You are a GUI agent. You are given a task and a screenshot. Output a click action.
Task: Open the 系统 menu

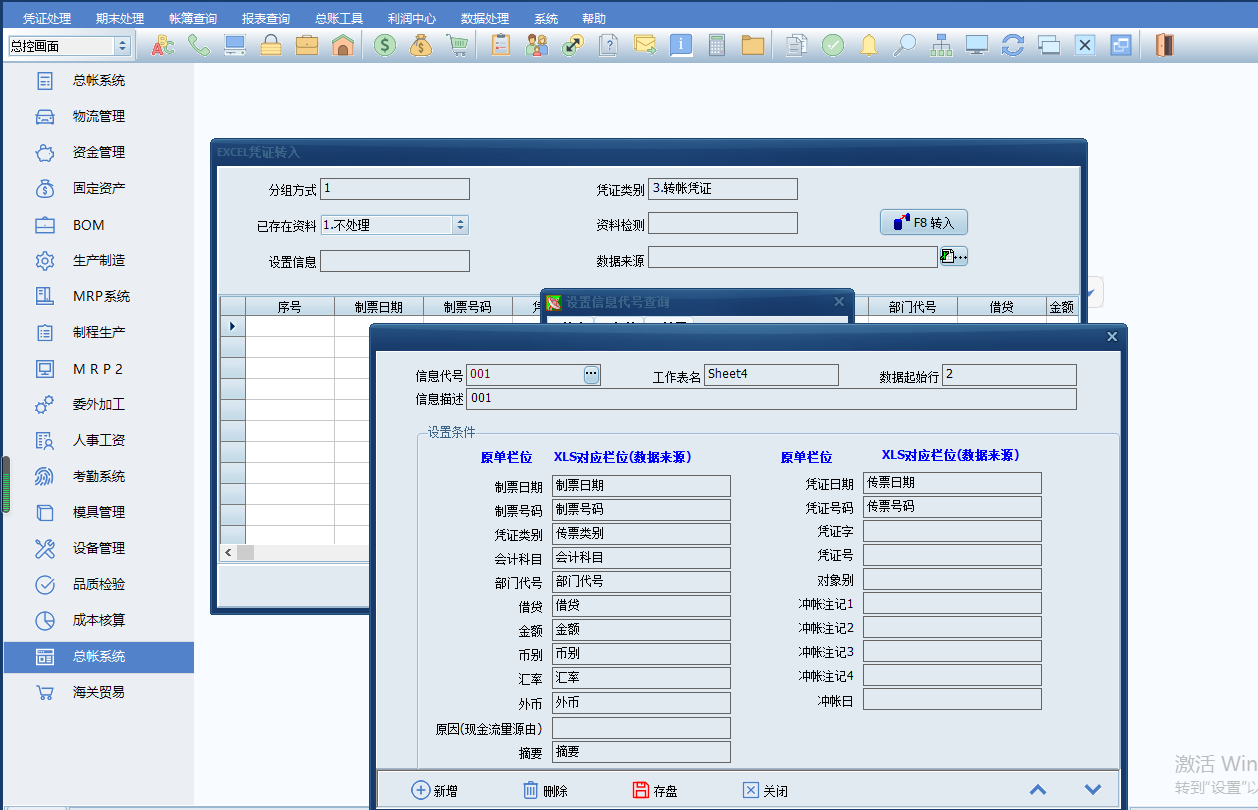click(x=546, y=19)
